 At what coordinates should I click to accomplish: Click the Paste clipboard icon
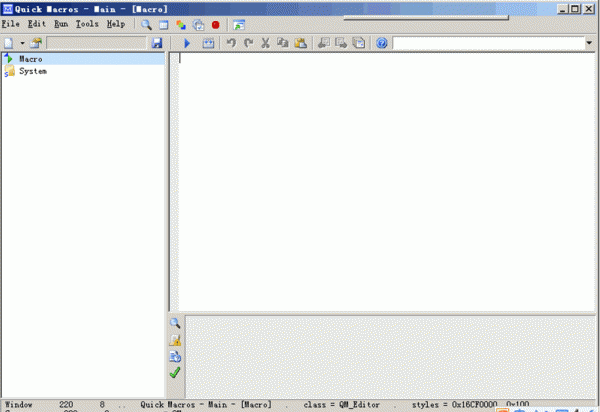[301, 43]
